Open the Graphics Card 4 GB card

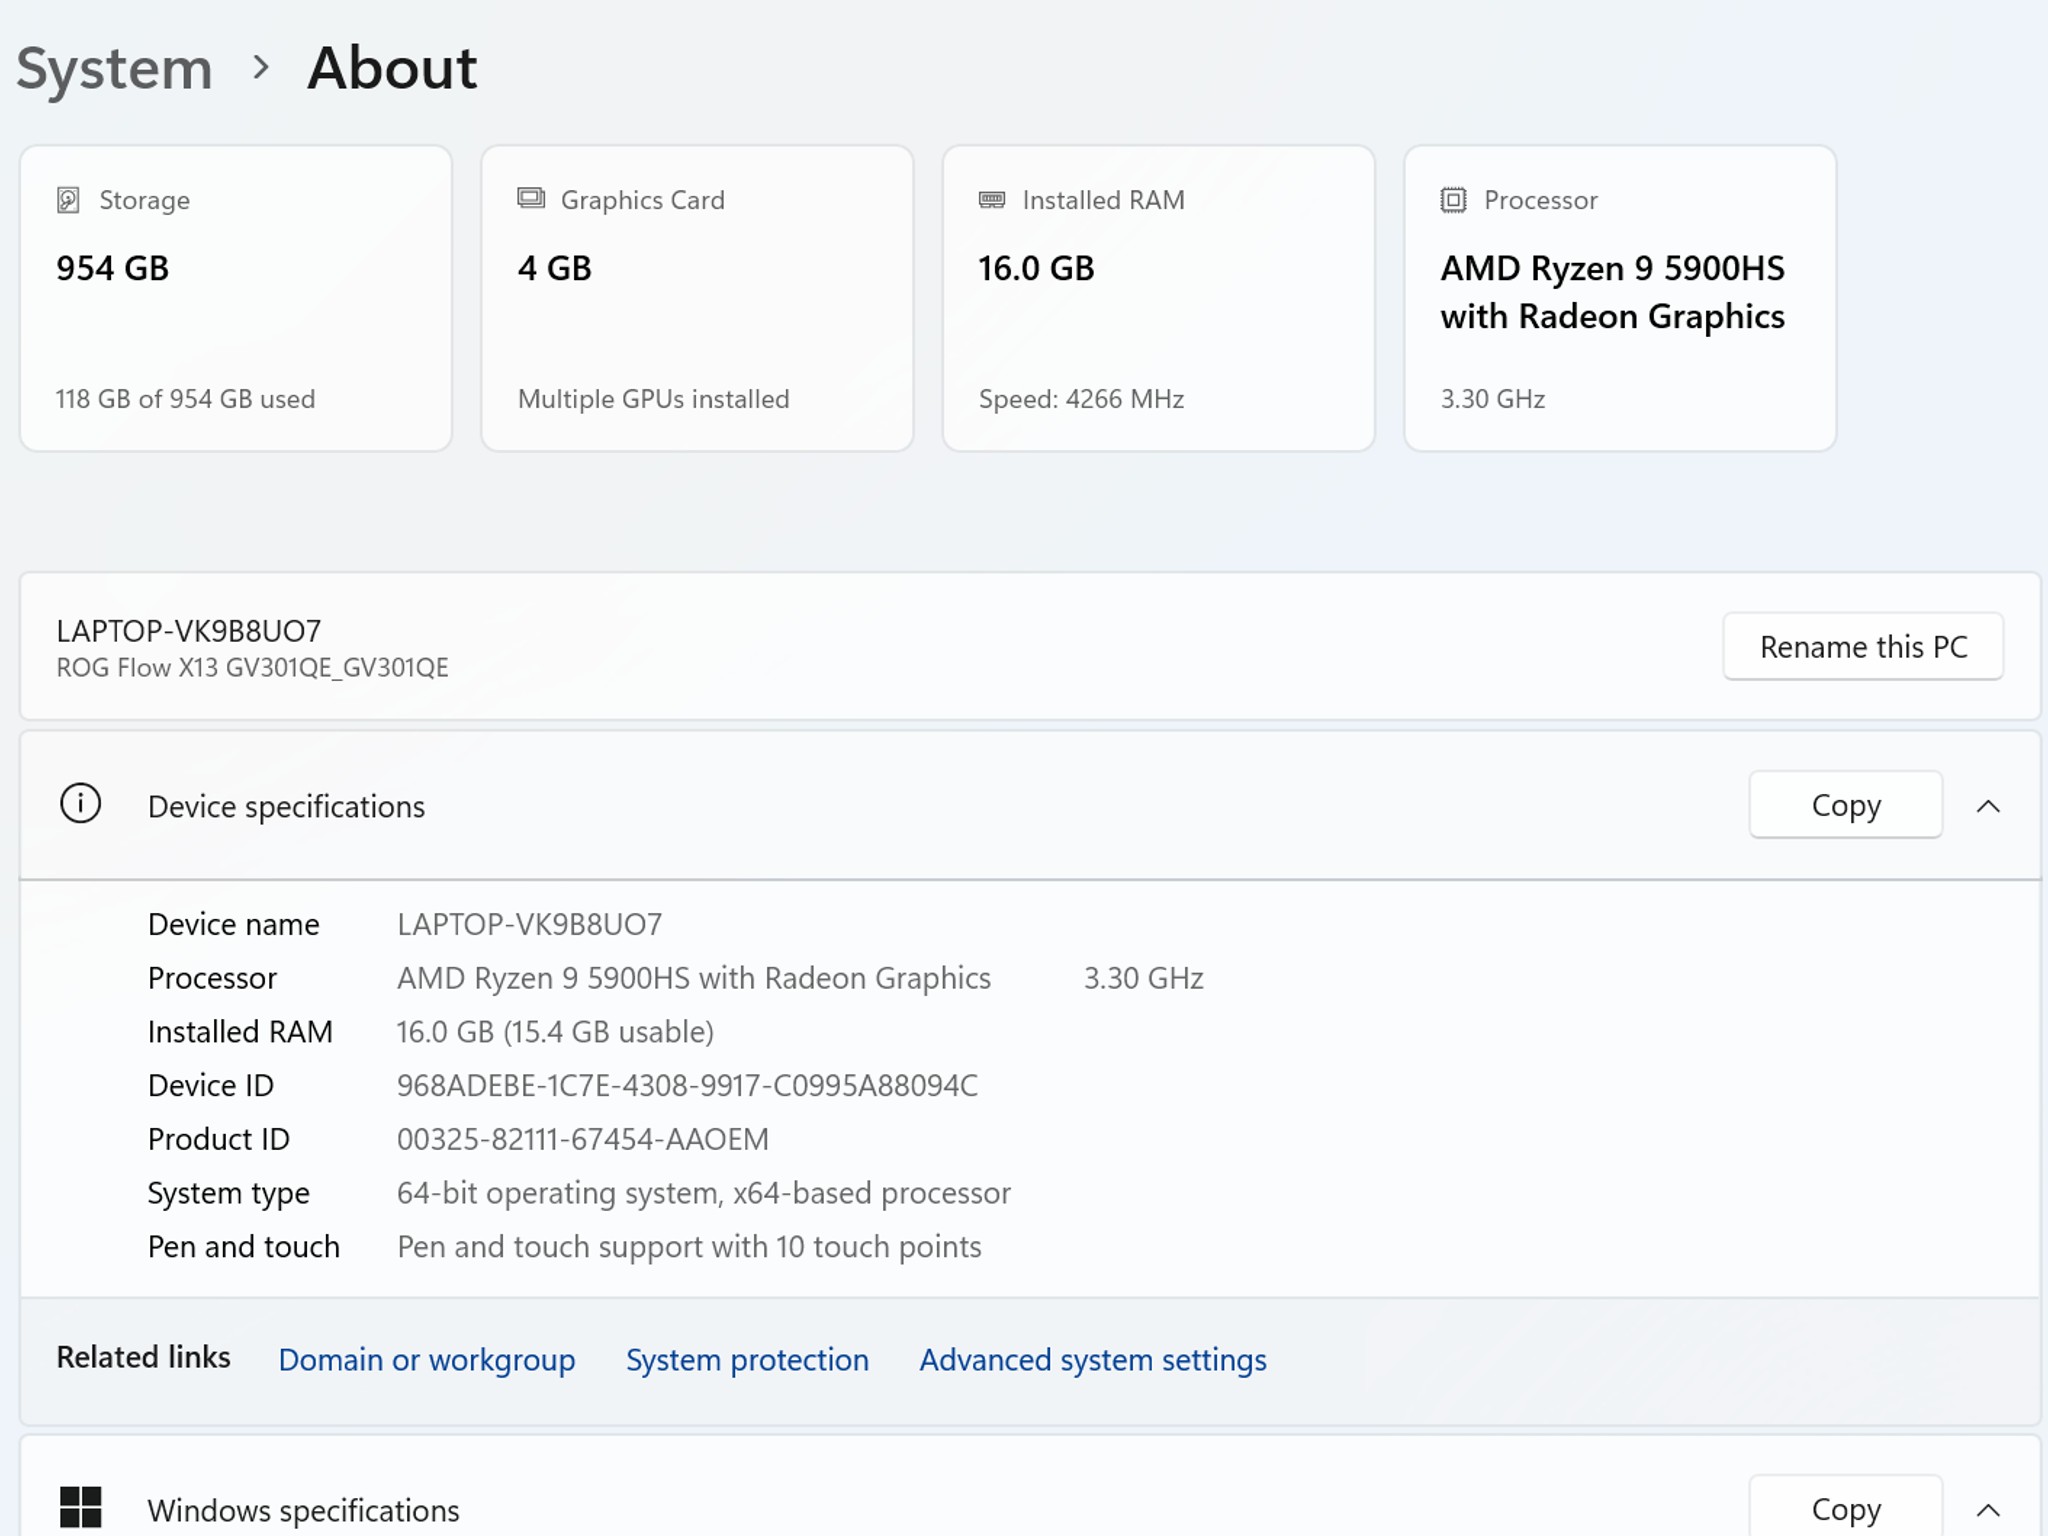click(697, 298)
